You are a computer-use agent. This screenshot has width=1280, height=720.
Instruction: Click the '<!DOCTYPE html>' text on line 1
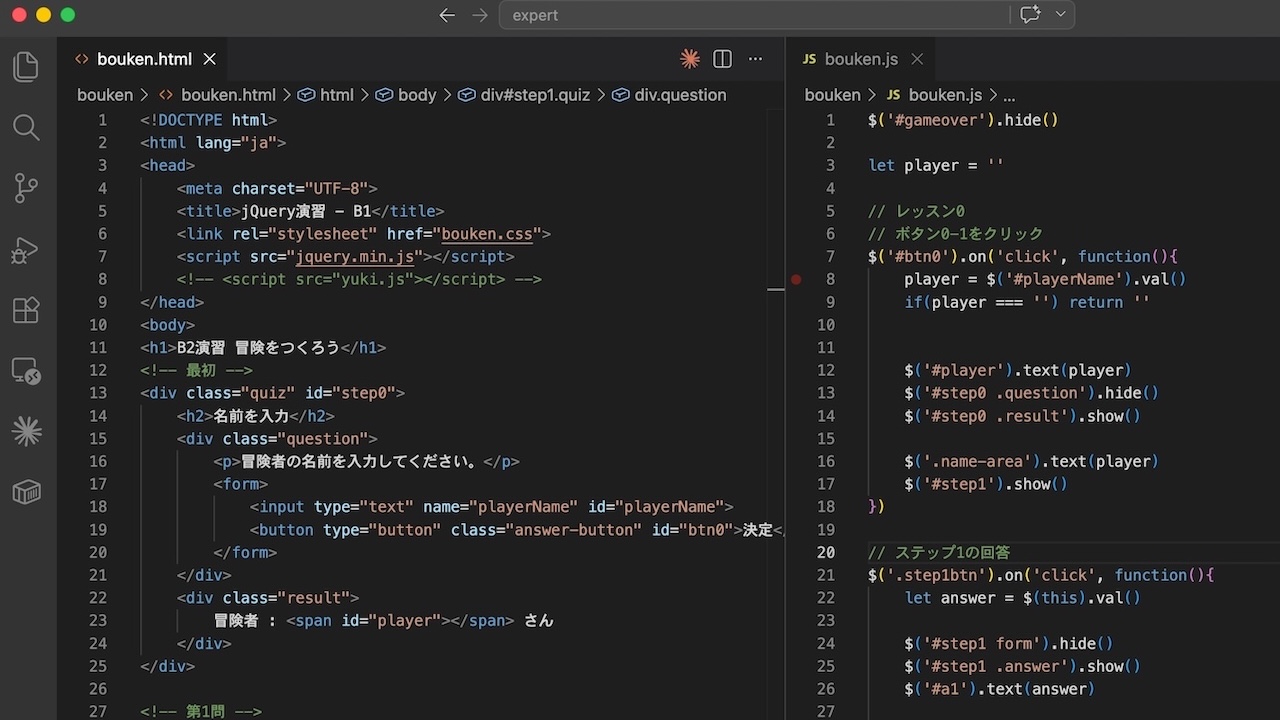pos(209,120)
